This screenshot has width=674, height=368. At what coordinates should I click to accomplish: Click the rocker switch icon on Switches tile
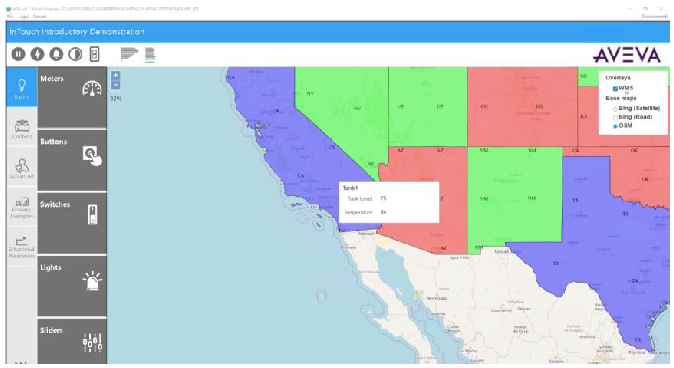[x=92, y=215]
